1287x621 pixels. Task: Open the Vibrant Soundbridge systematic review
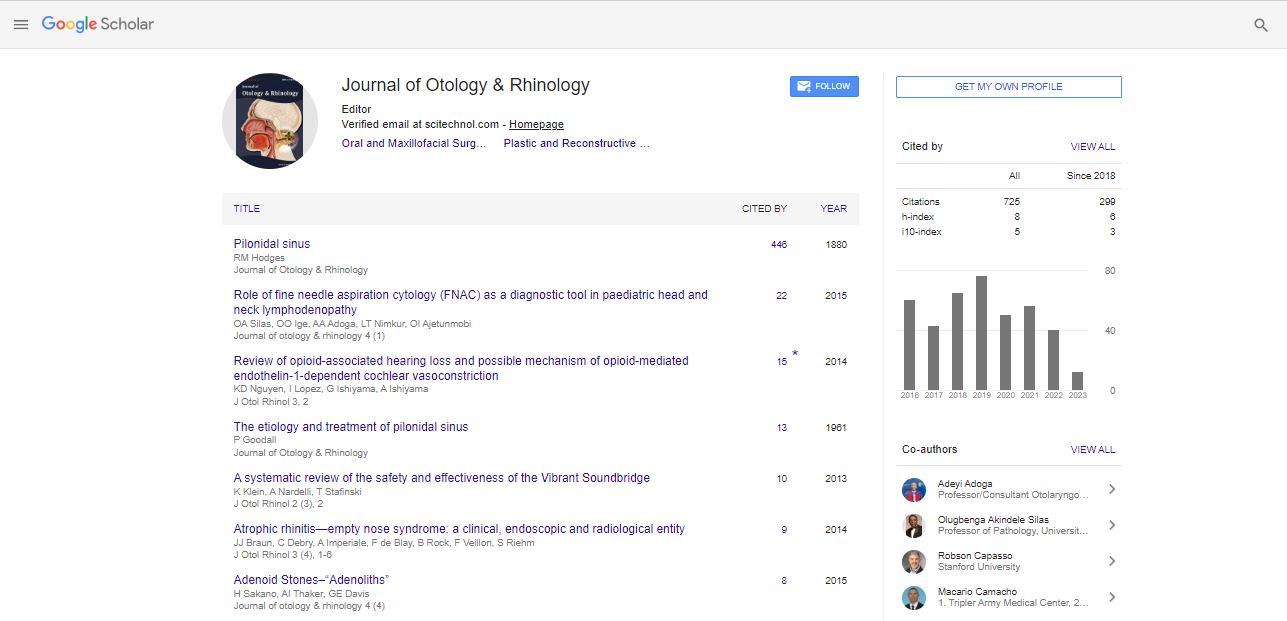click(x=442, y=478)
